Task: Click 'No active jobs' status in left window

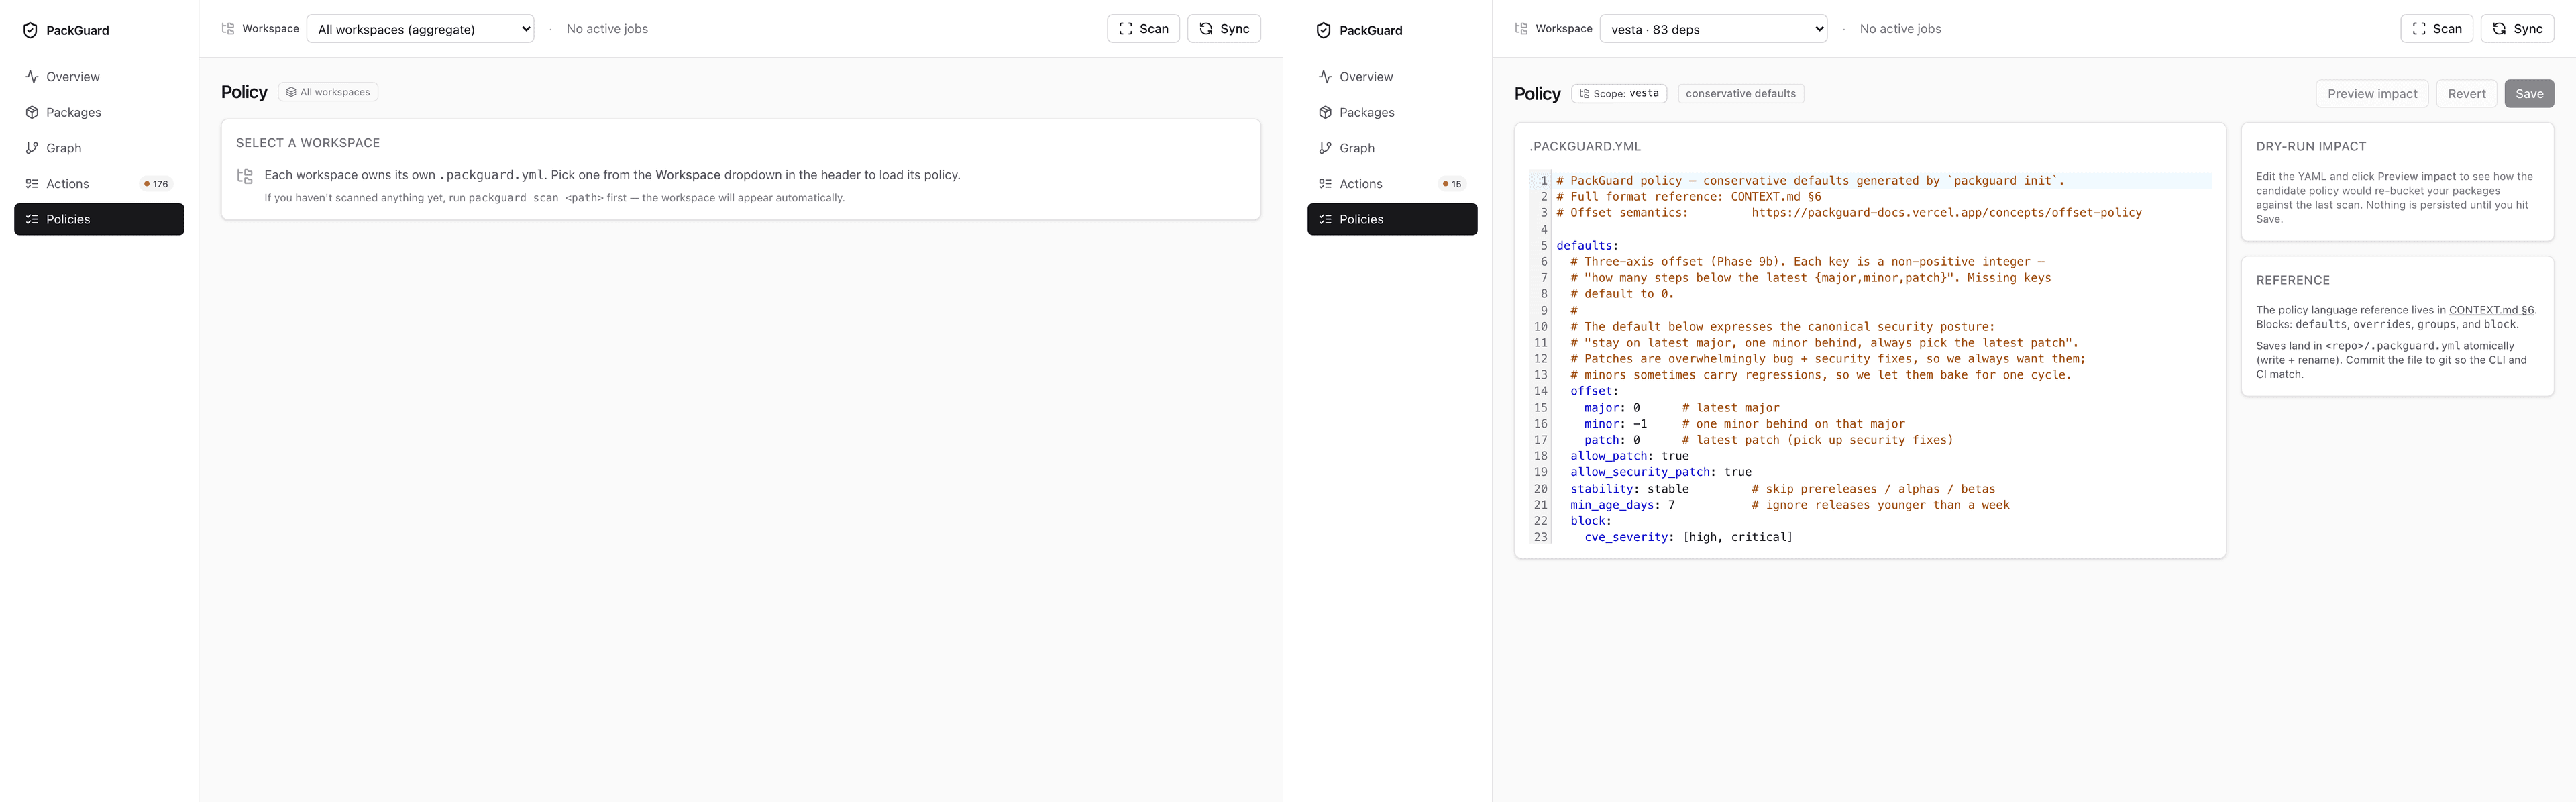Action: click(607, 29)
